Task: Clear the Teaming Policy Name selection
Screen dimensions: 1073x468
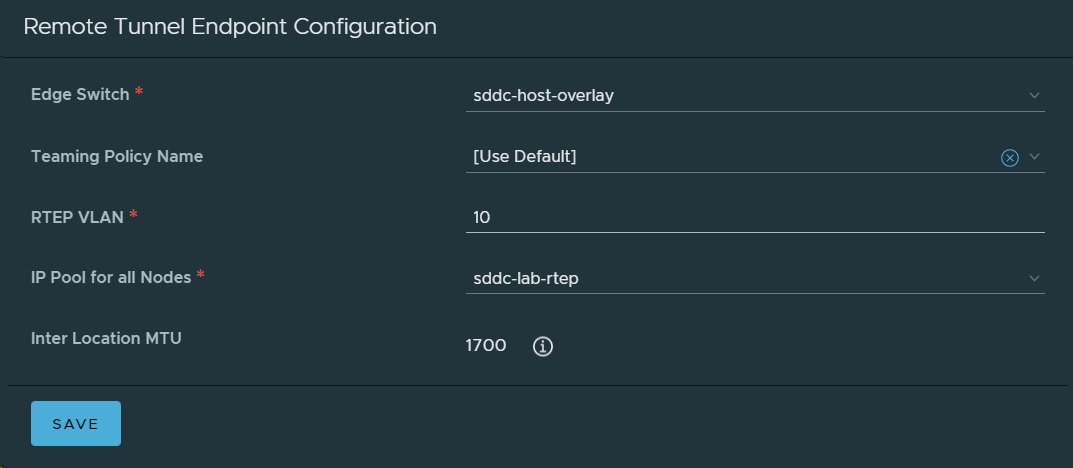Action: (1010, 157)
